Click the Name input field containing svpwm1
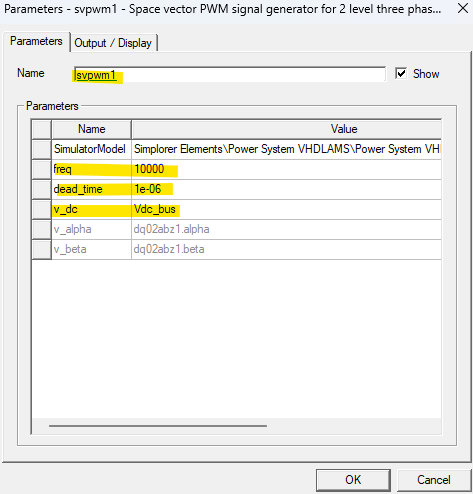 point(230,75)
